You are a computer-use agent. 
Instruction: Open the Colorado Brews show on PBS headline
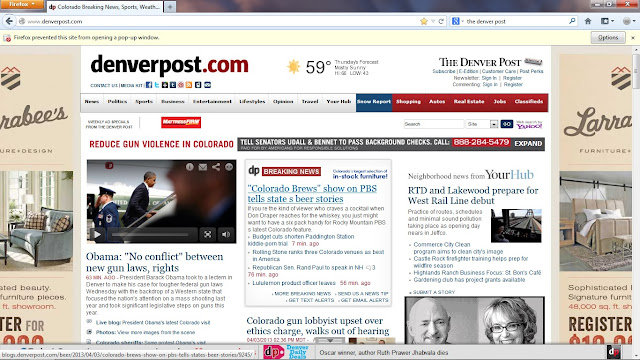pos(312,193)
